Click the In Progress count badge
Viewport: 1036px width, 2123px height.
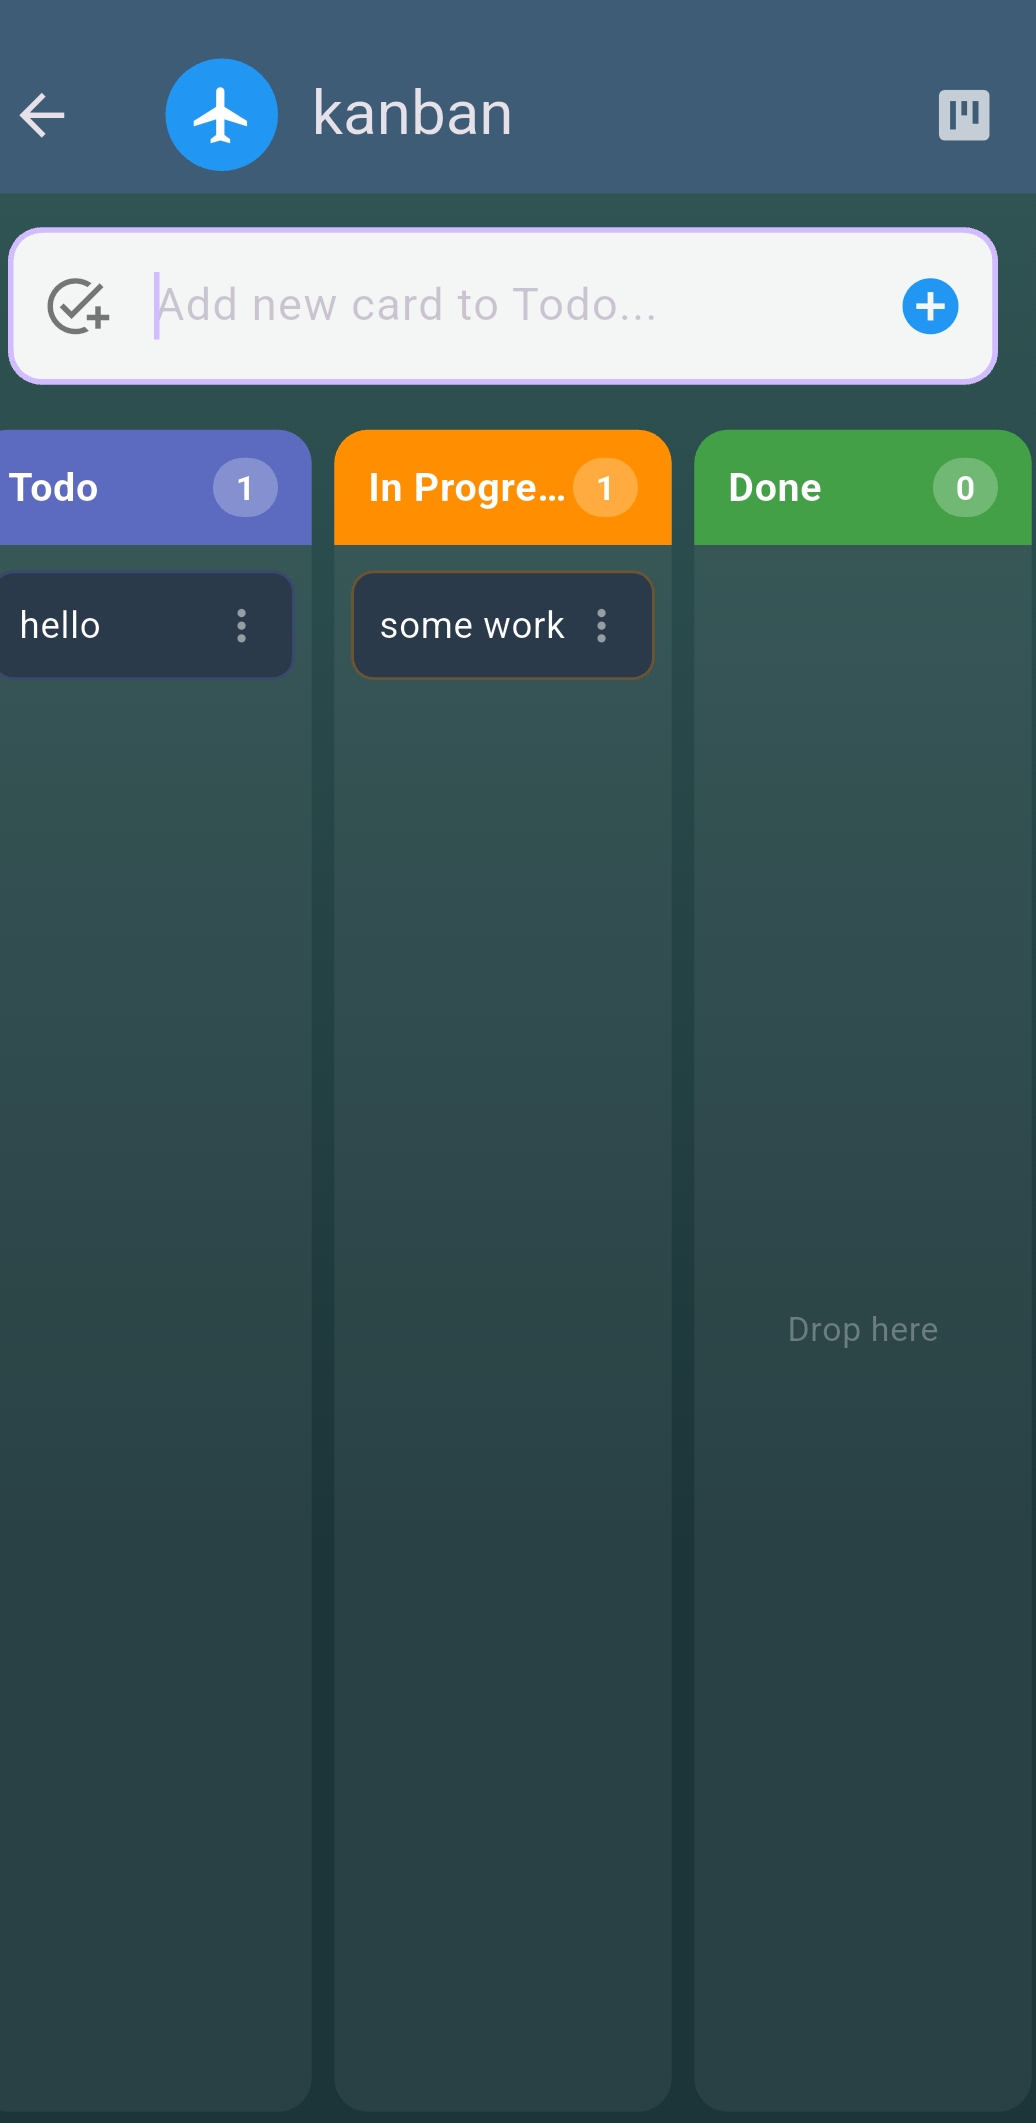[605, 488]
